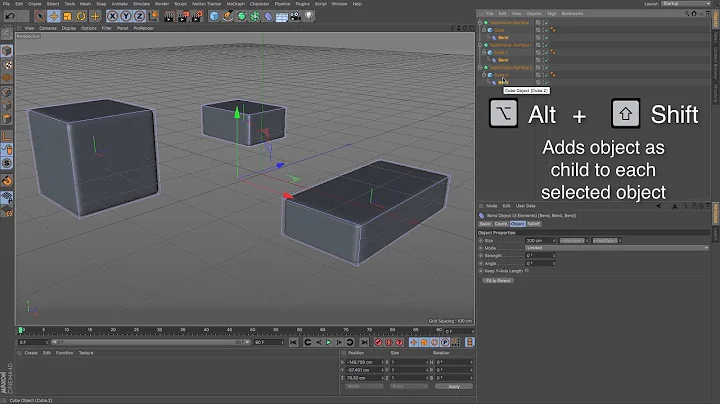Add a Light from toolbar

309,17
